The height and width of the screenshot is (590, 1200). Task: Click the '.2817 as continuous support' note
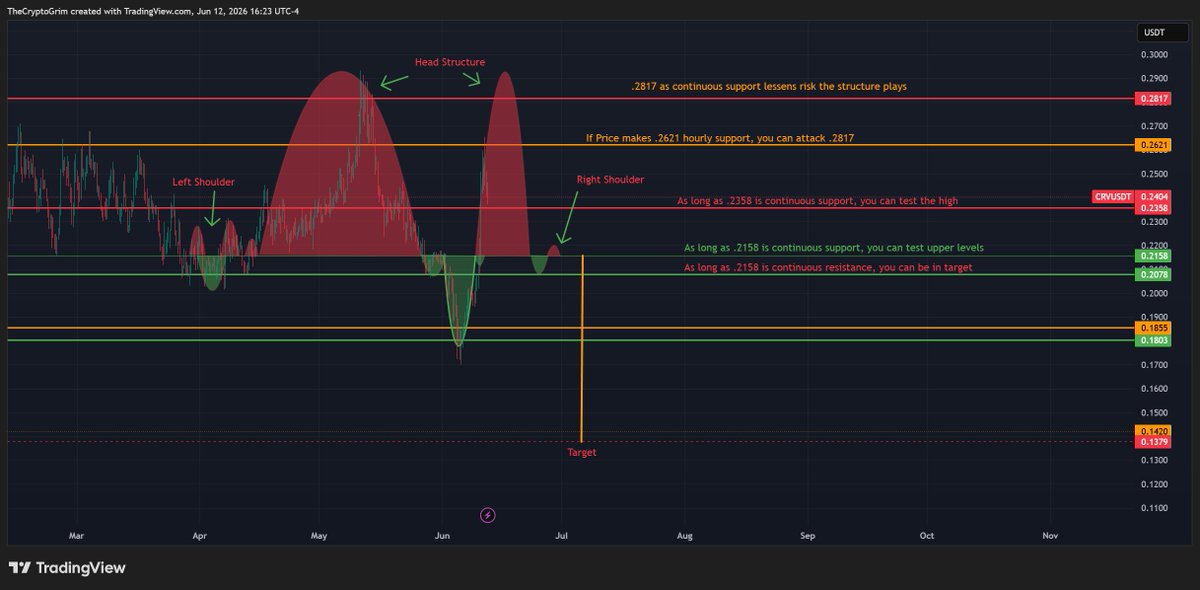[x=769, y=87]
